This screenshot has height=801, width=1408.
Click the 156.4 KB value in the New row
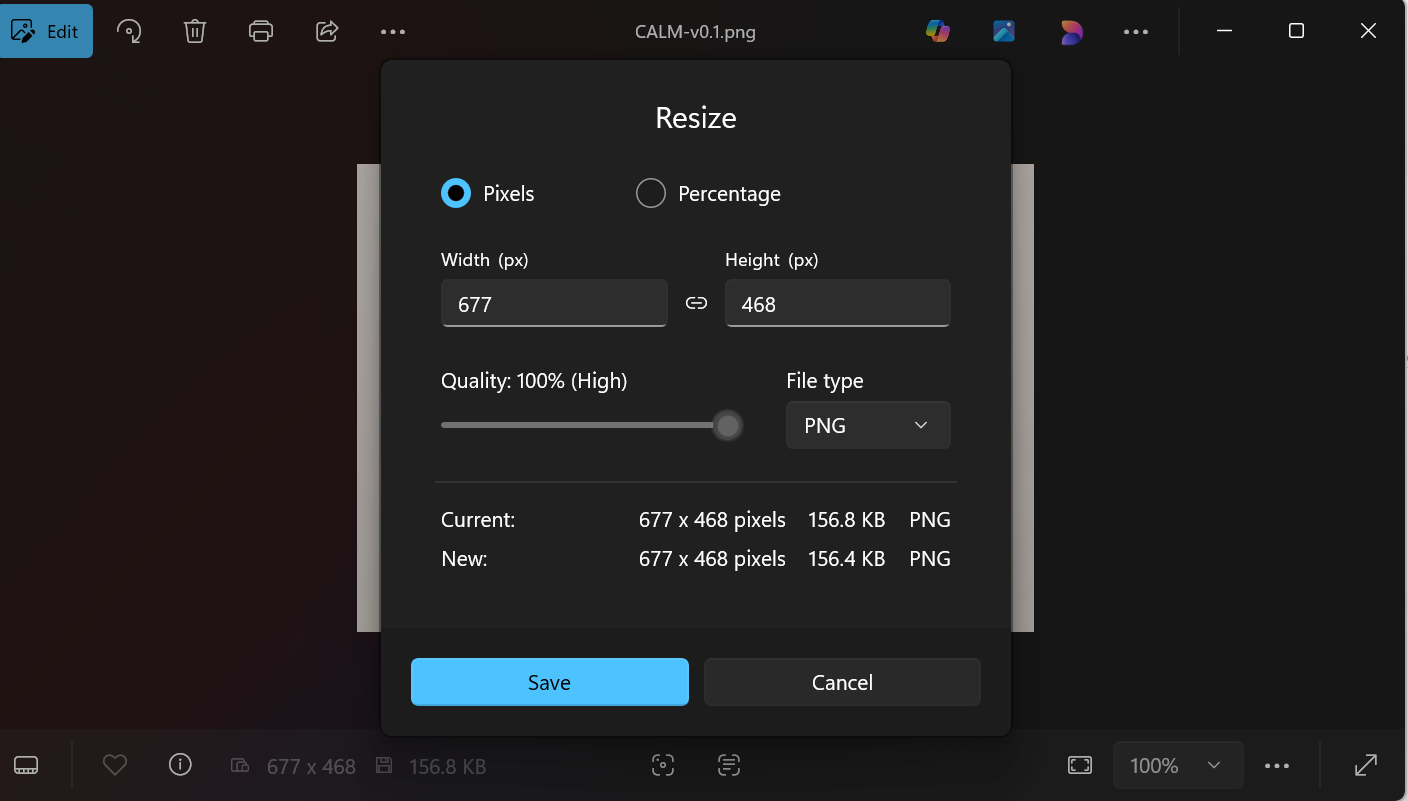tap(847, 559)
